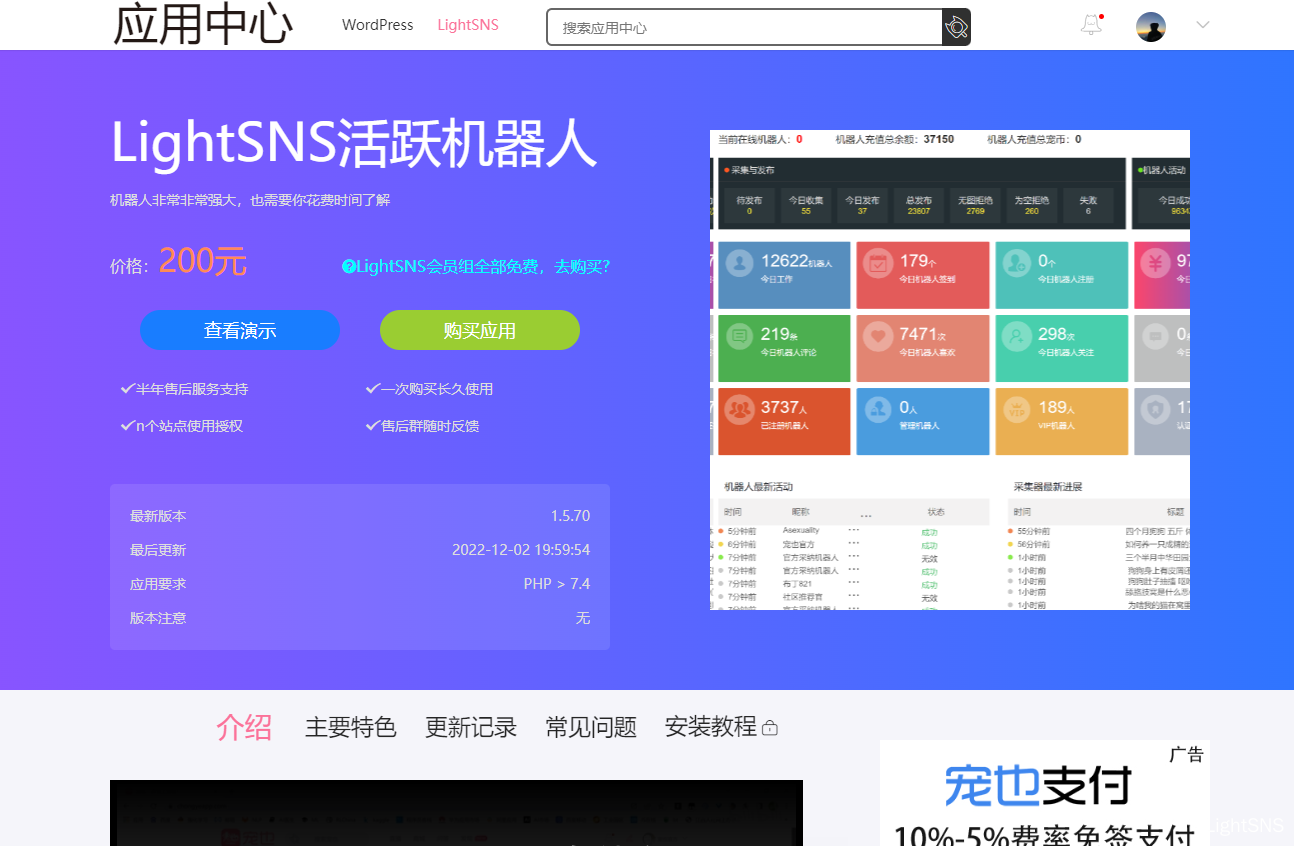Click the update date 2022-12-02 19:59:54

[x=521, y=550]
